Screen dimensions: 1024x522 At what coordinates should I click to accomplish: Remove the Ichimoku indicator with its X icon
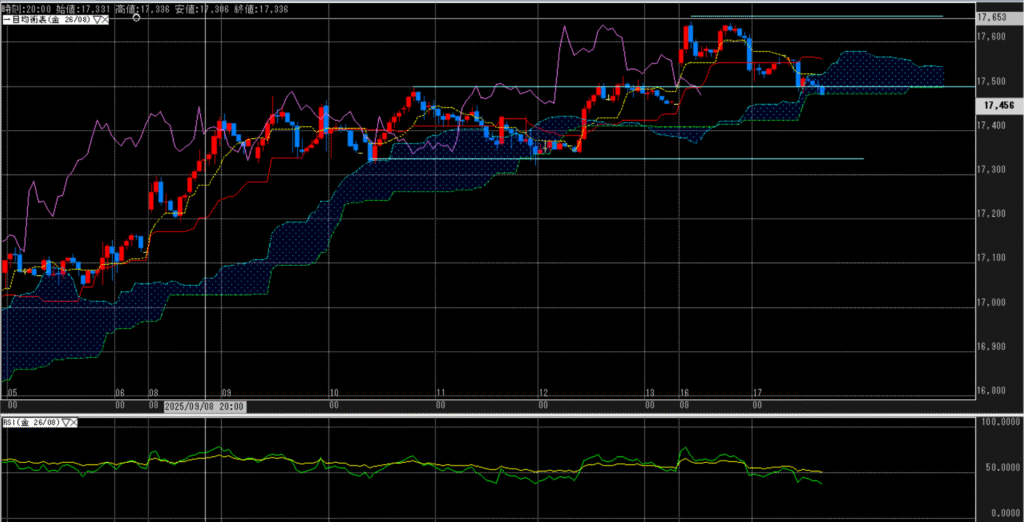105,20
